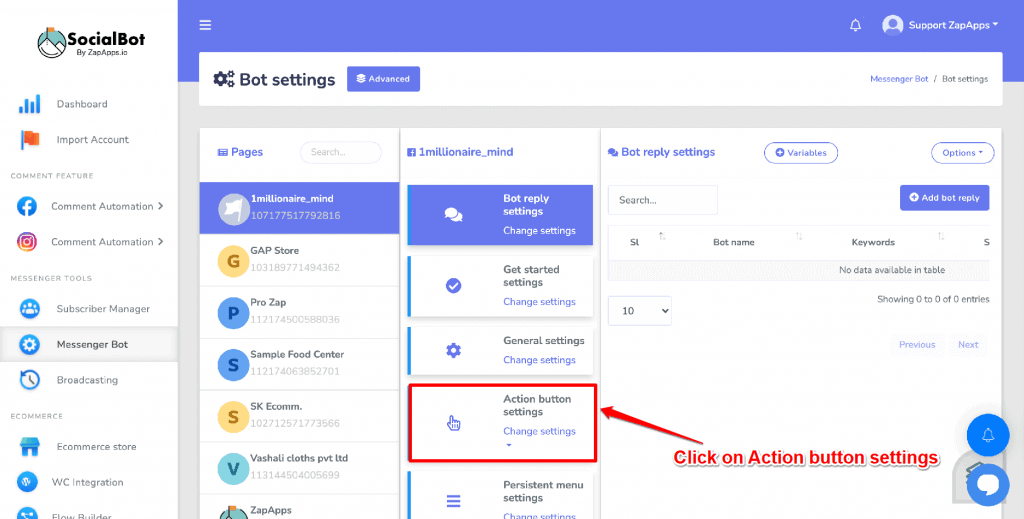Open Bot reply settings card
1024x519 pixels.
click(500, 215)
